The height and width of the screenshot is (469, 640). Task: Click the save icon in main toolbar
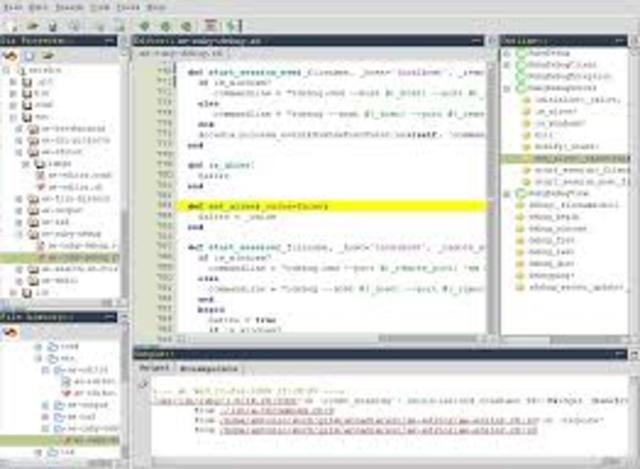53,27
